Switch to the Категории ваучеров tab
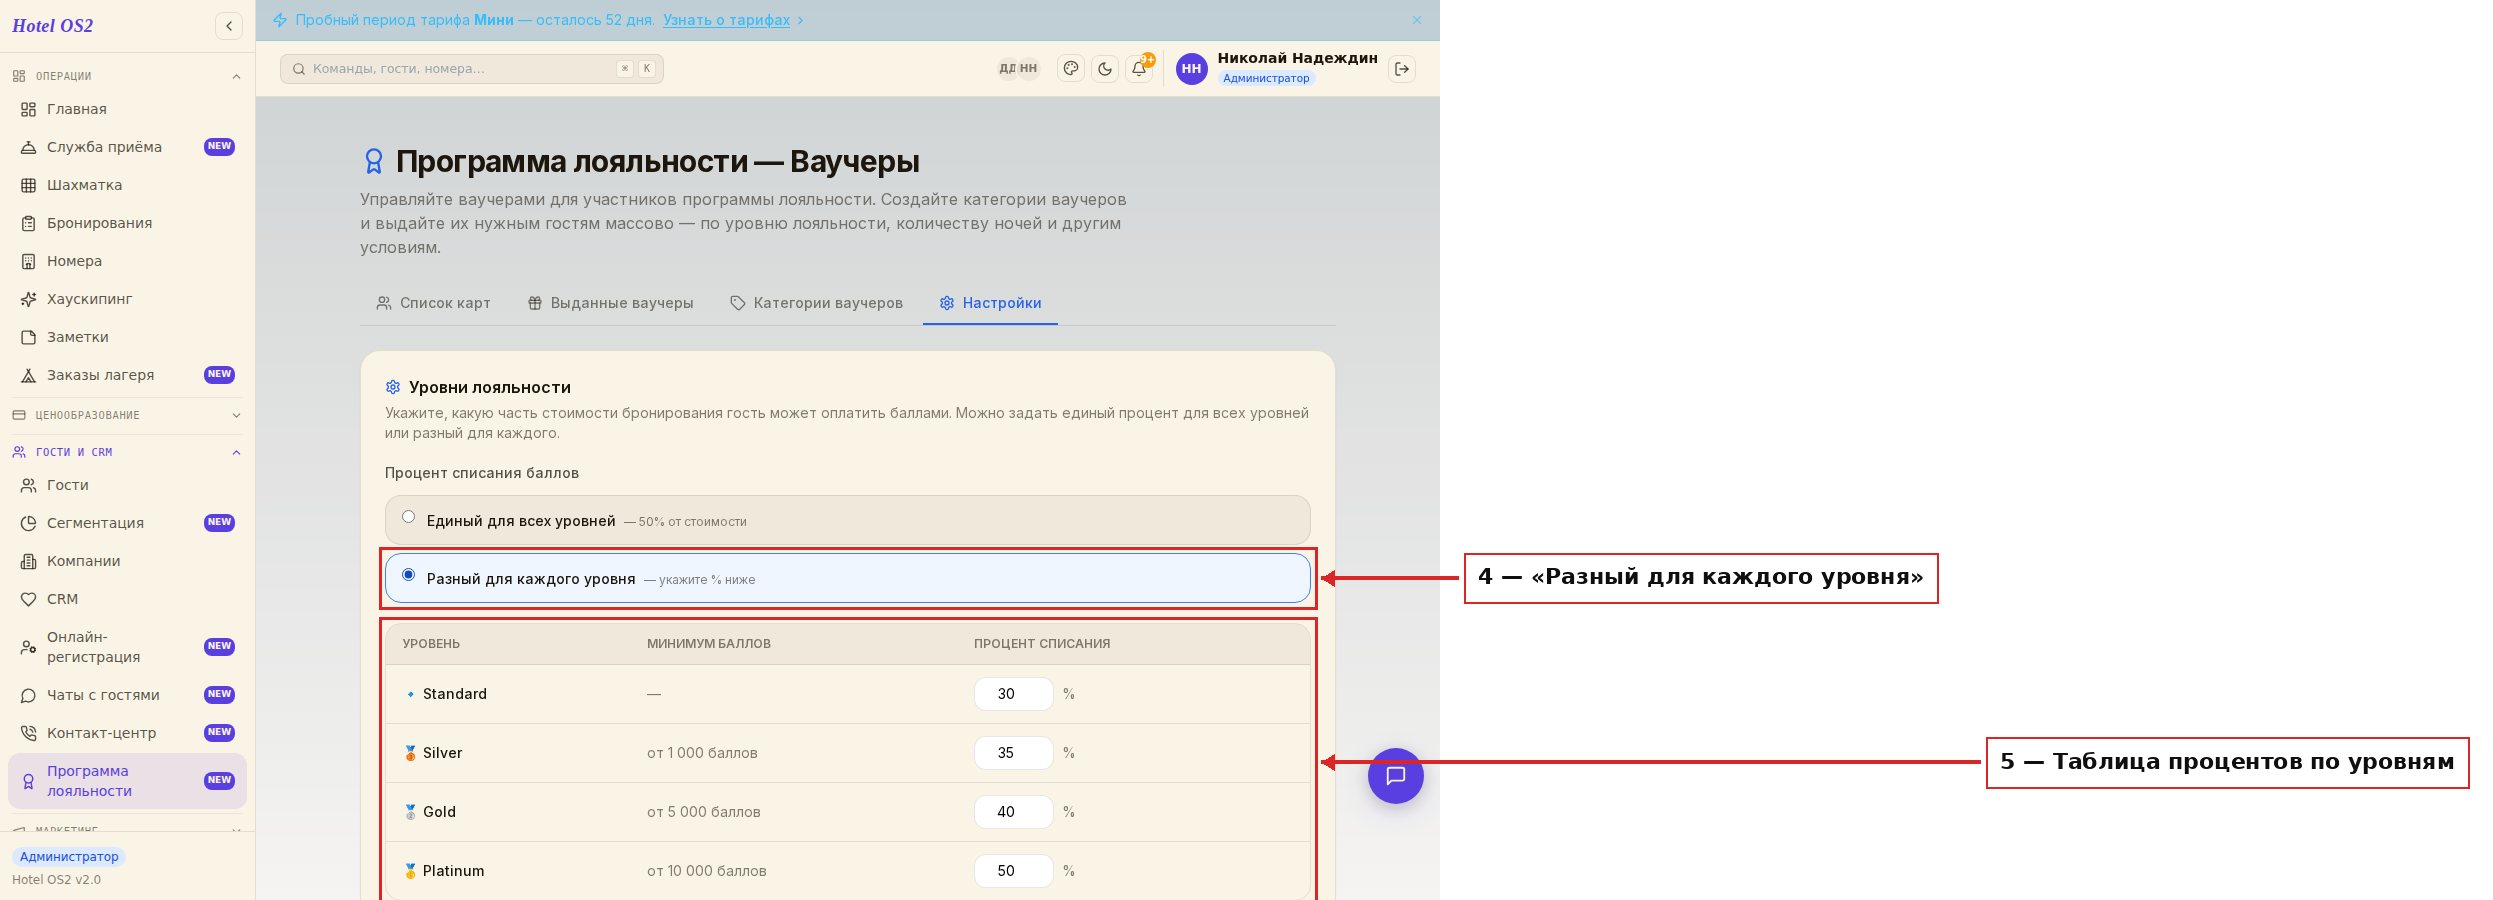 pos(816,303)
